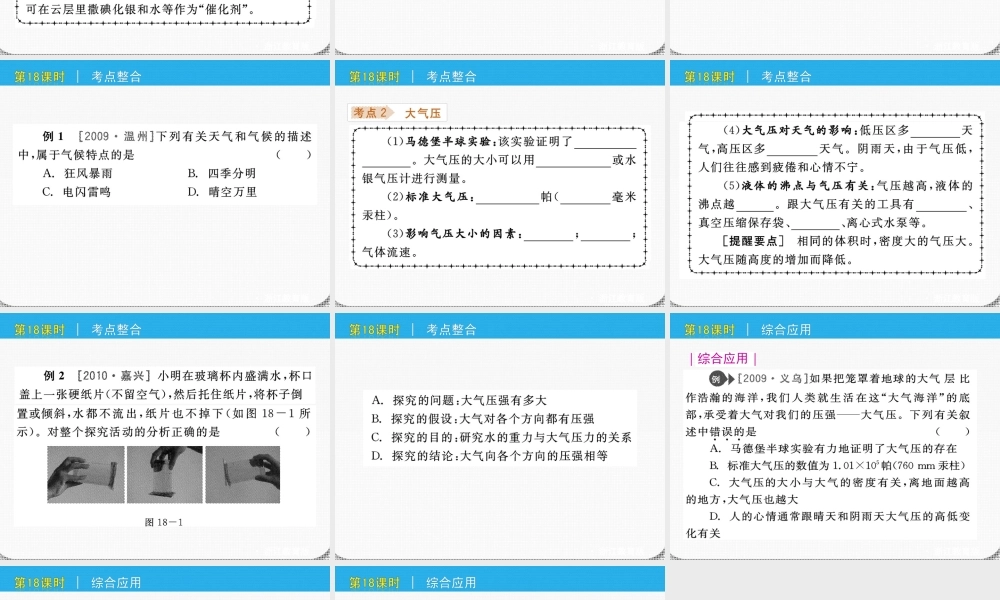1000x600 pixels.
Task: Select option C. 探究的目的
Action: pyautogui.click(x=501, y=437)
